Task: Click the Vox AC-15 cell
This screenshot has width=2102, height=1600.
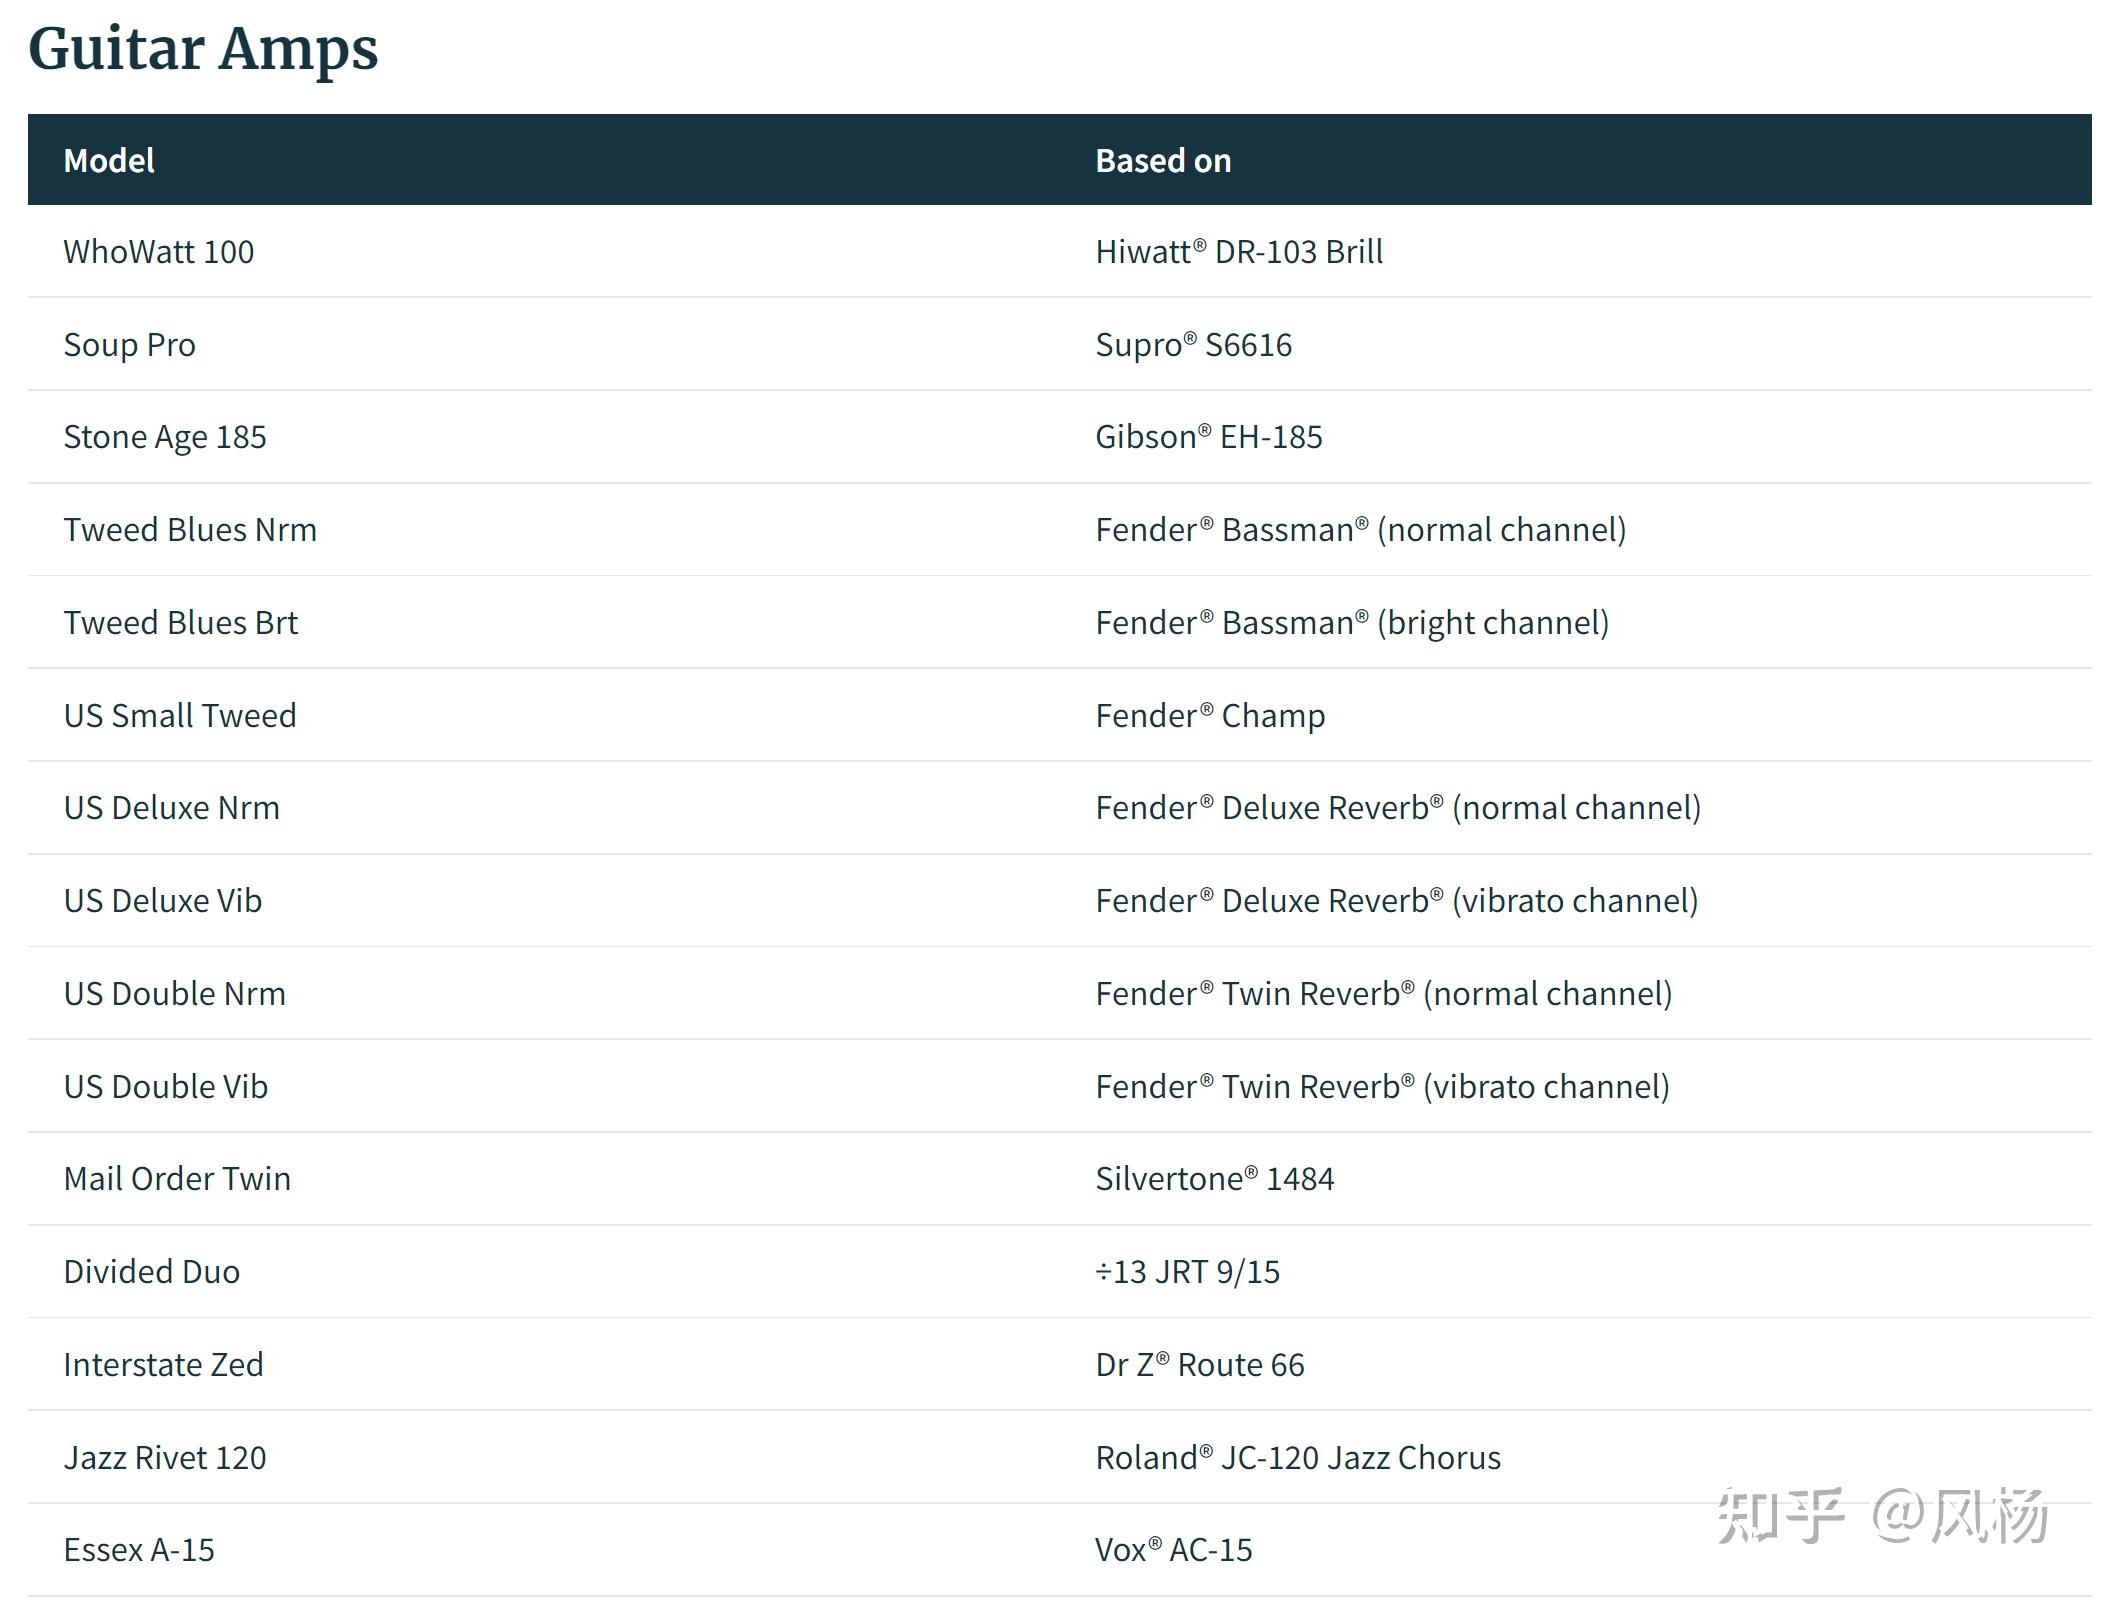Action: tap(1173, 1550)
